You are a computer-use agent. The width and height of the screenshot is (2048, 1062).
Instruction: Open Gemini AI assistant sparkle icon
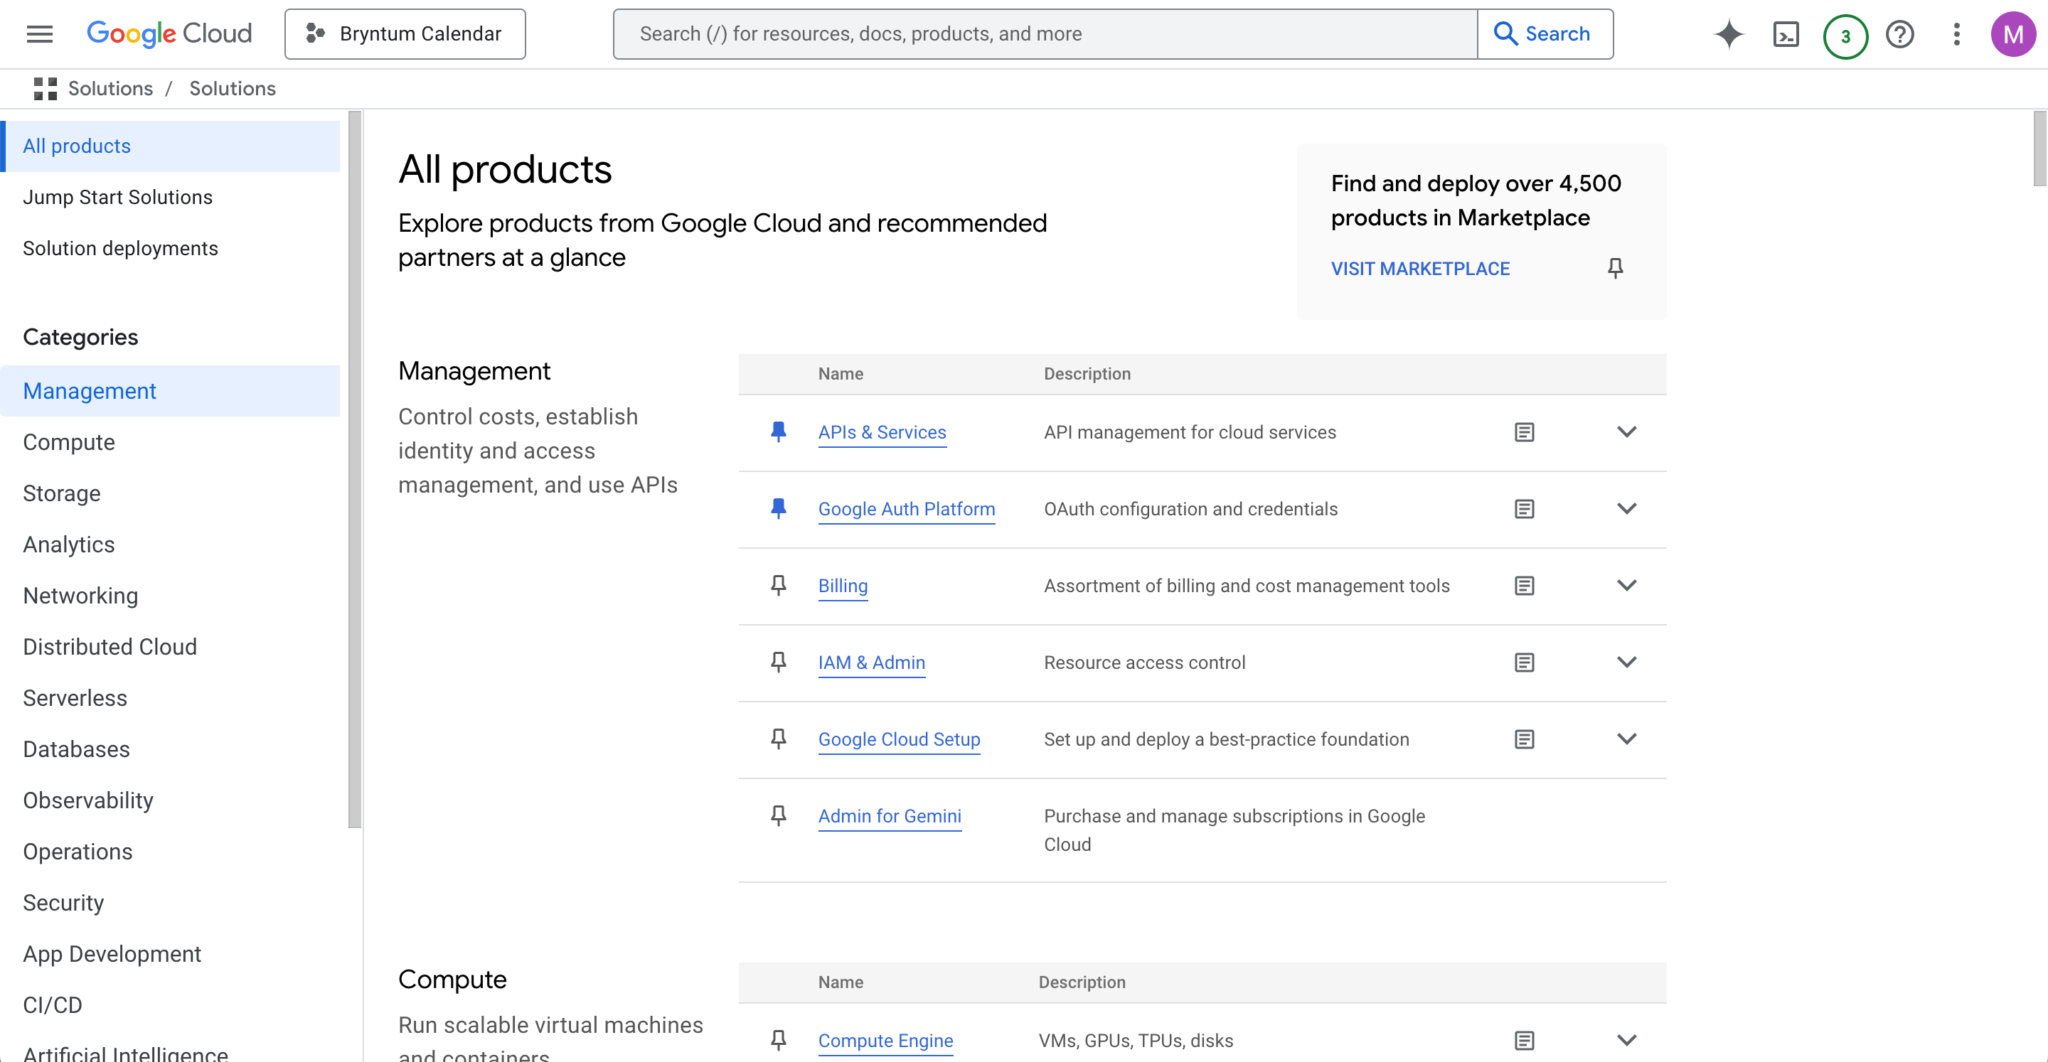(x=1729, y=34)
